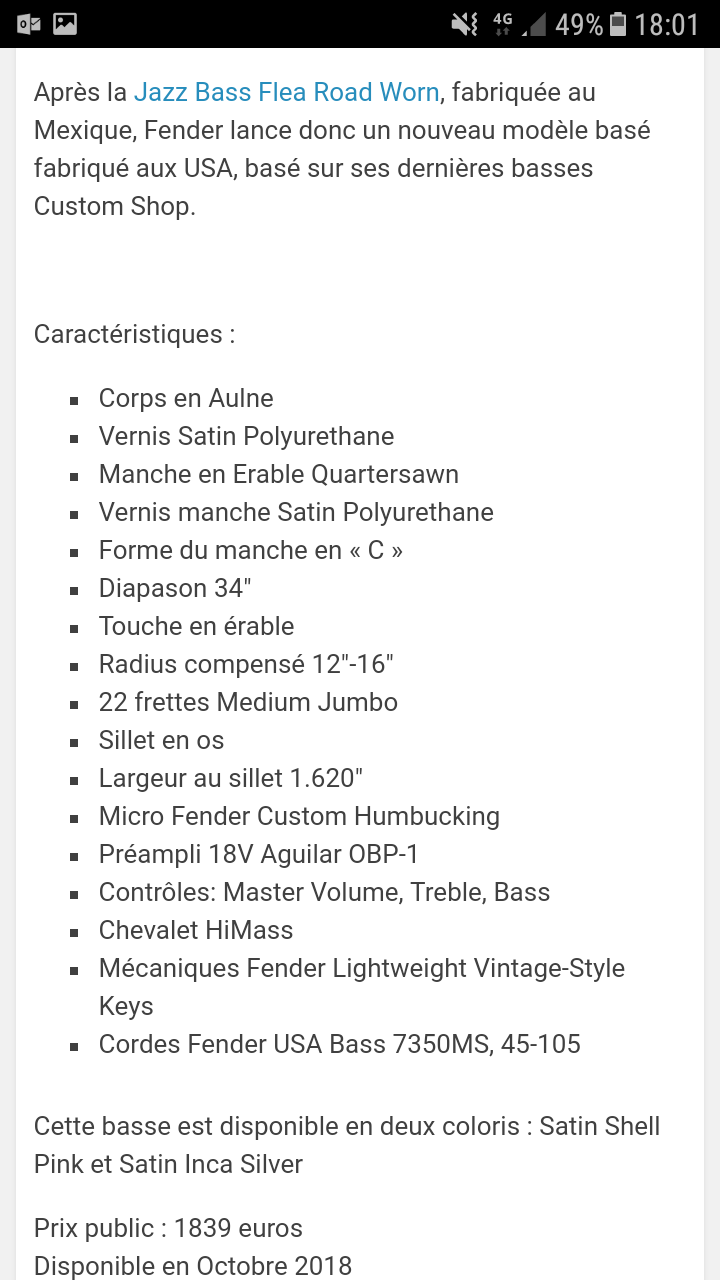720x1280 pixels.
Task: Tap the "Disponible en Octobre 2018" text
Action: tap(193, 1266)
